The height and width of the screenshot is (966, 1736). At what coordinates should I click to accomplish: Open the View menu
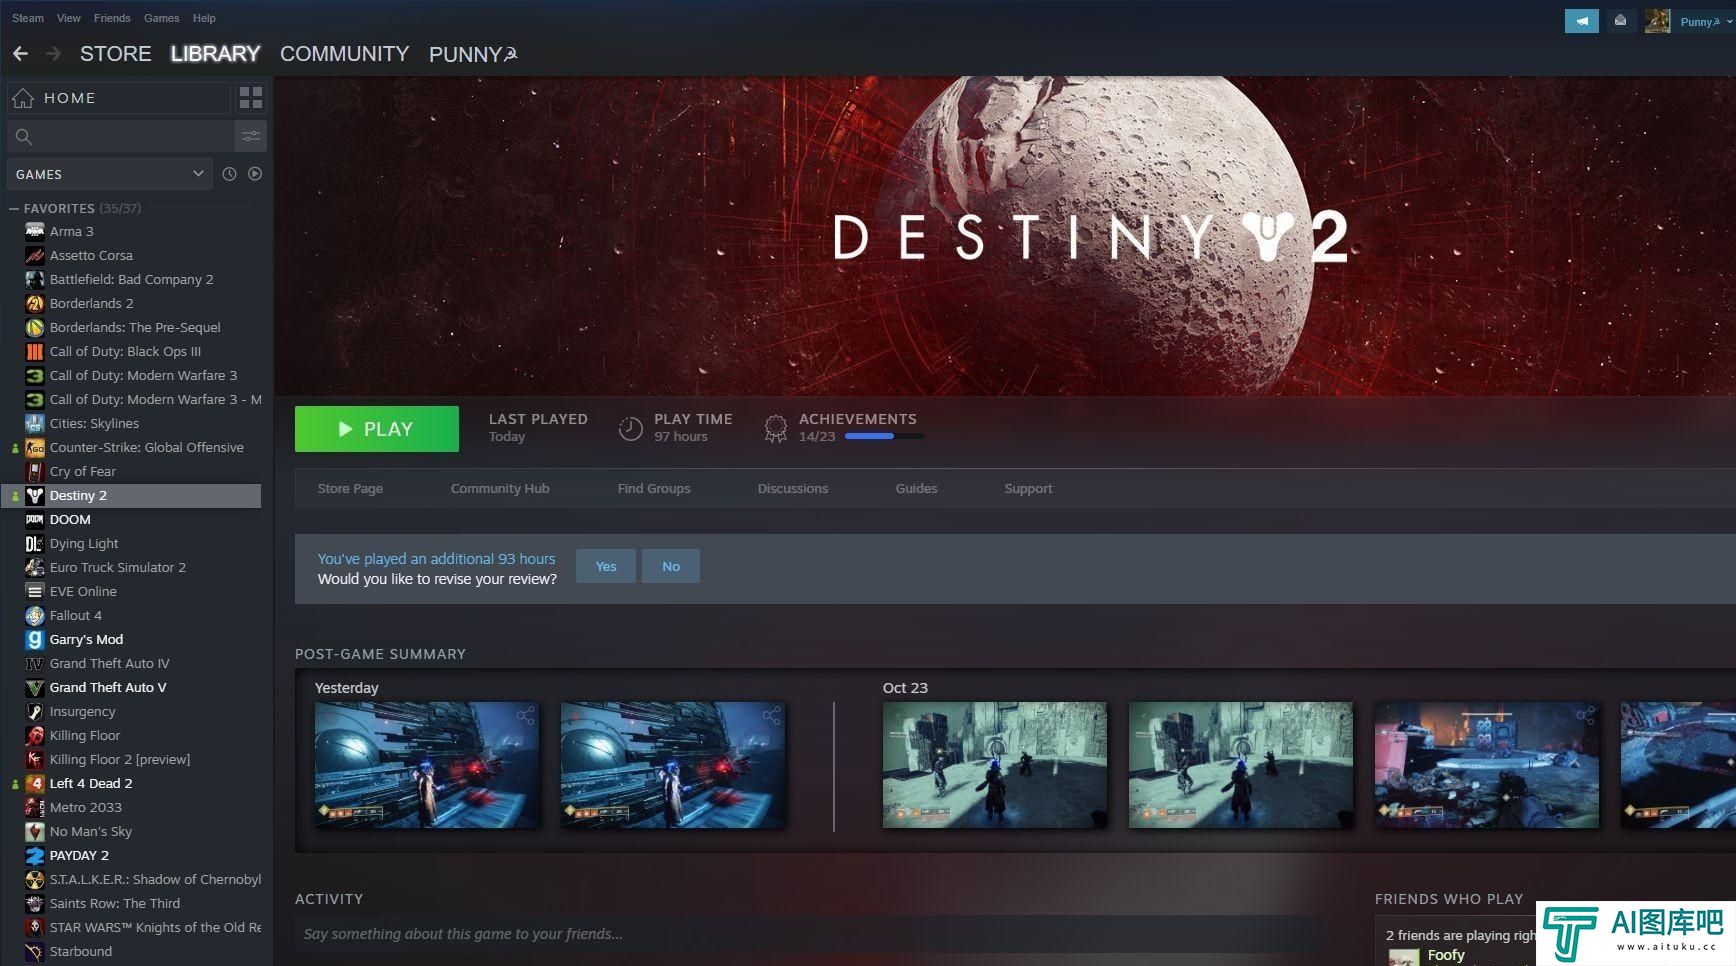pos(69,18)
